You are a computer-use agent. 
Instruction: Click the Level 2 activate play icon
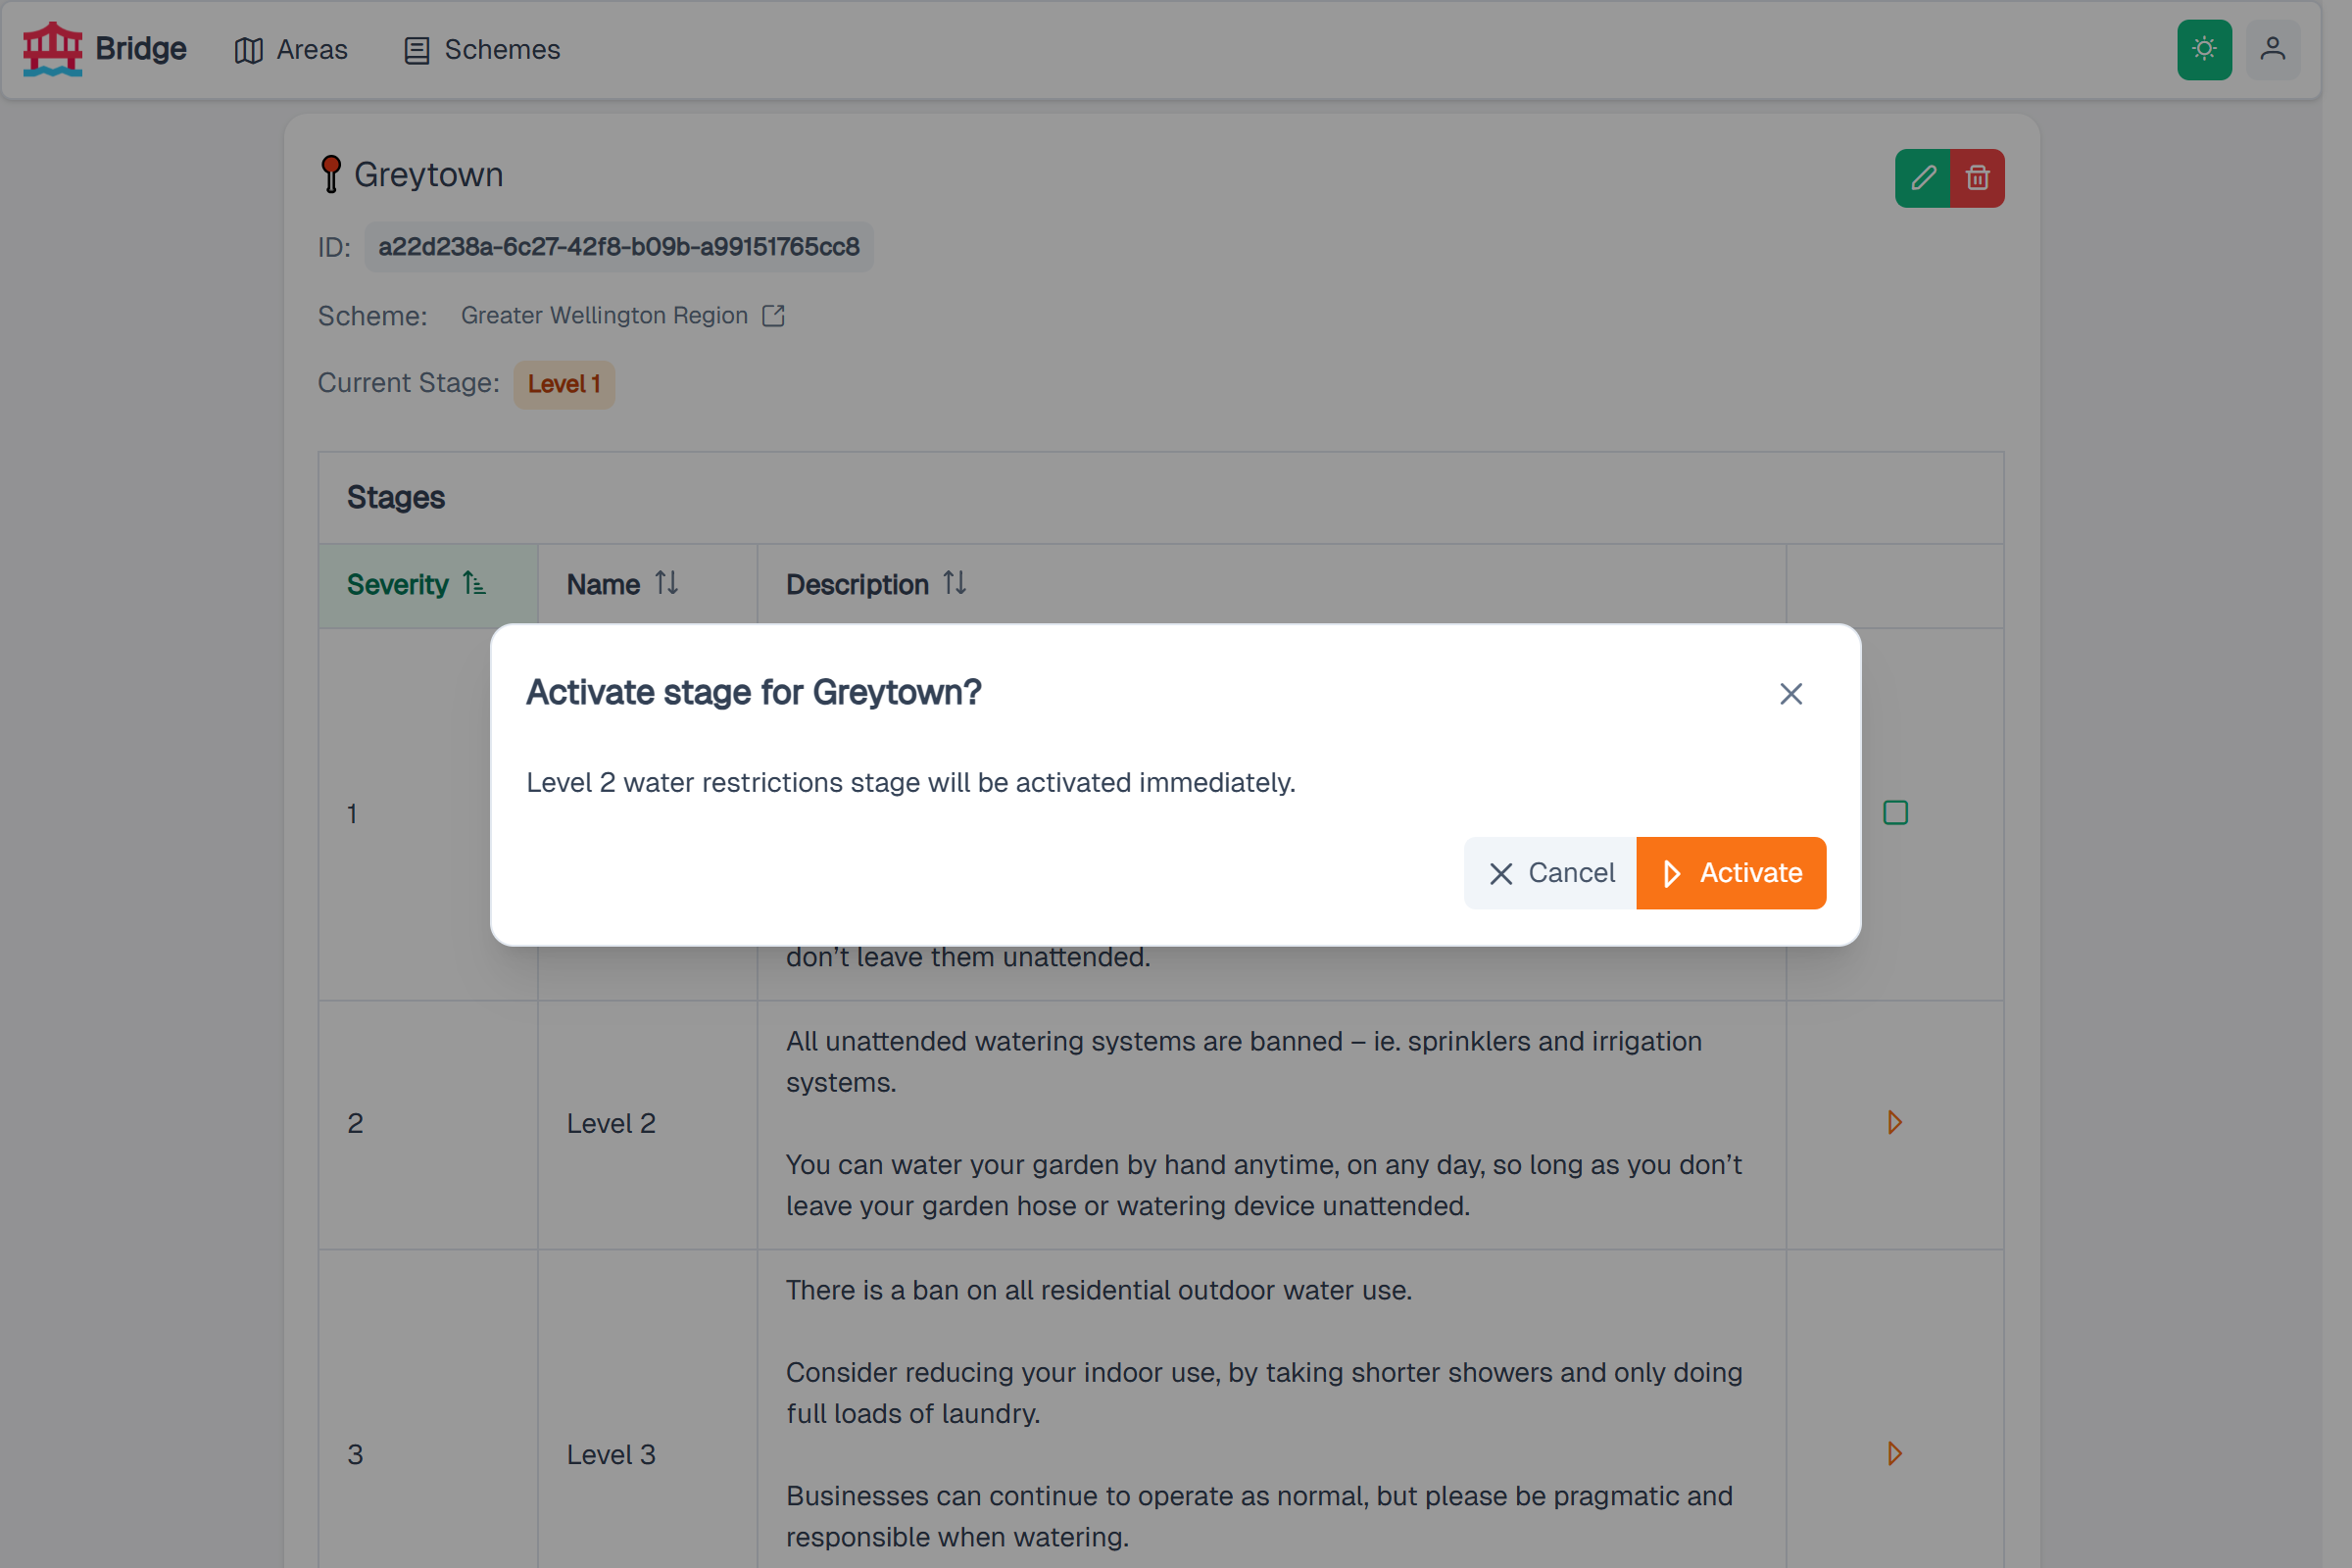(x=1894, y=1122)
